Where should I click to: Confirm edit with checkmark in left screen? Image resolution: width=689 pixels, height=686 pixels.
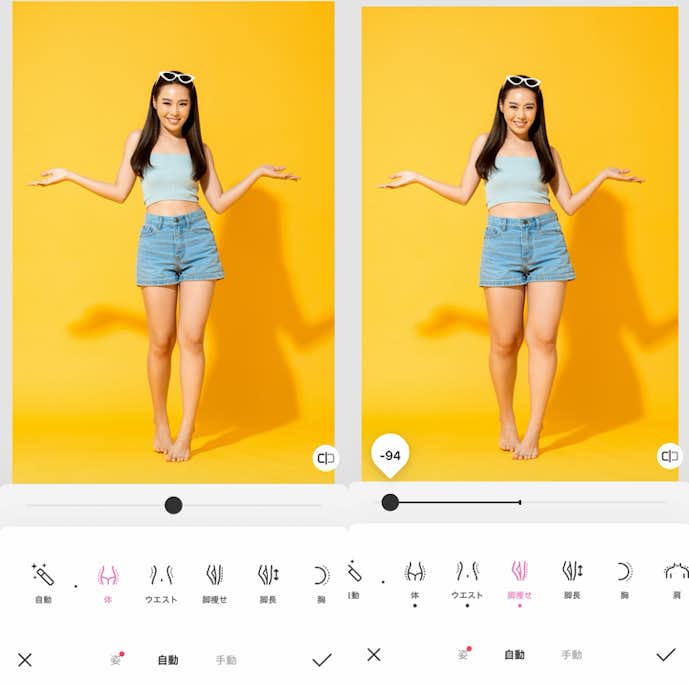tap(322, 660)
